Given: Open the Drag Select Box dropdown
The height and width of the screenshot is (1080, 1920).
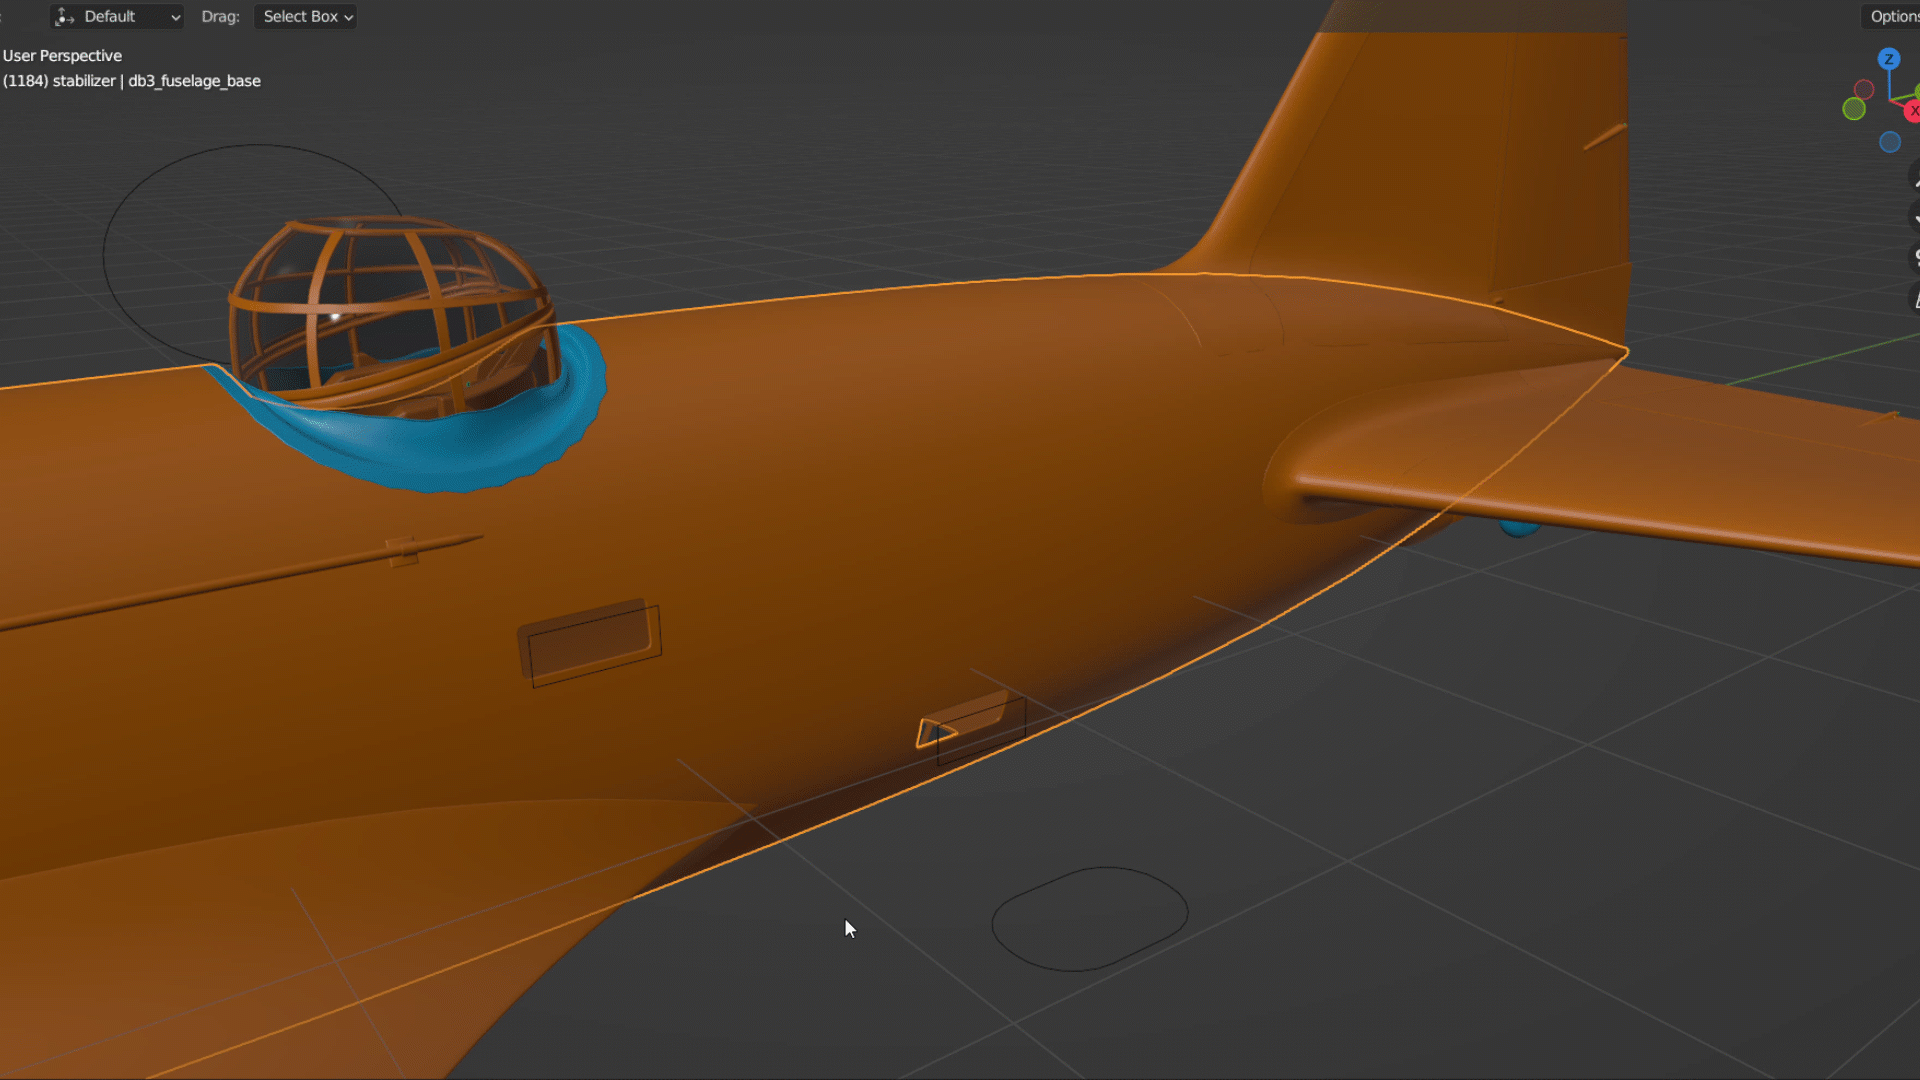Looking at the screenshot, I should coord(305,17).
